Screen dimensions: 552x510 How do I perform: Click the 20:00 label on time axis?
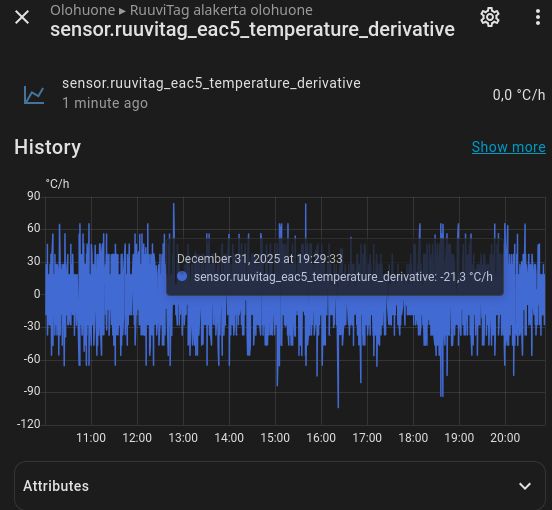coord(505,438)
